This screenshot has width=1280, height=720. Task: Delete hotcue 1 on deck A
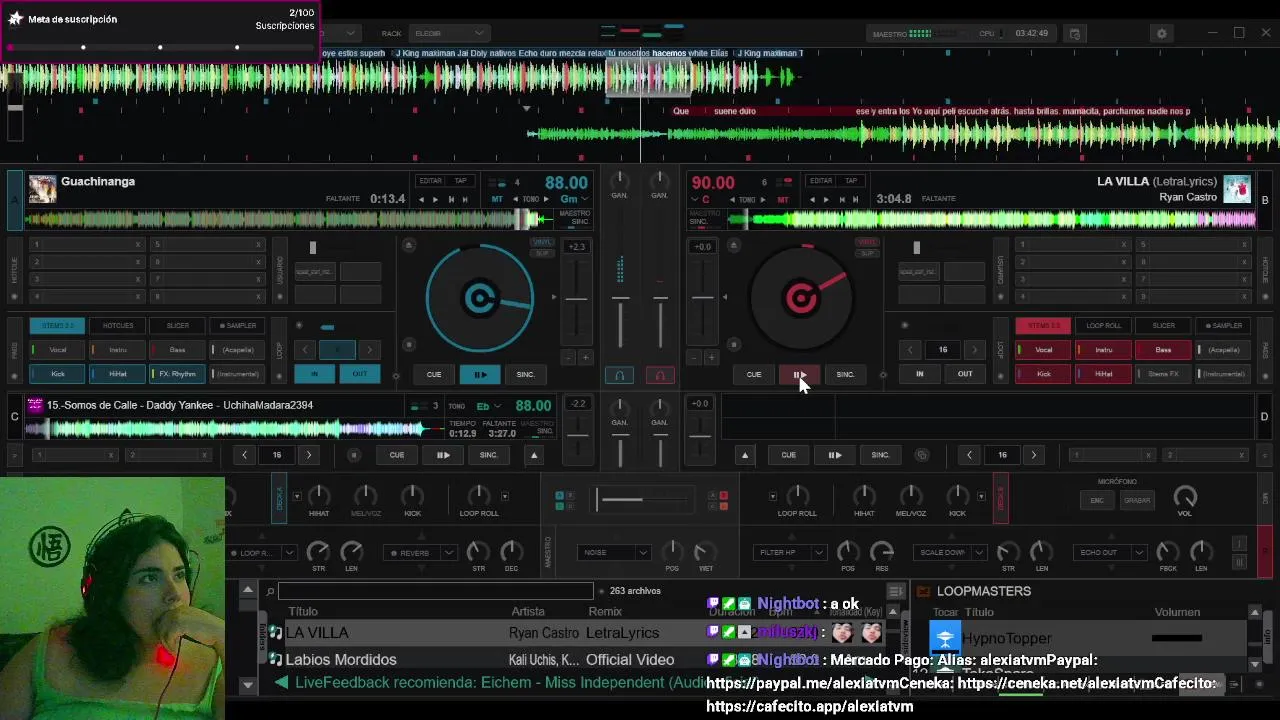coord(138,245)
